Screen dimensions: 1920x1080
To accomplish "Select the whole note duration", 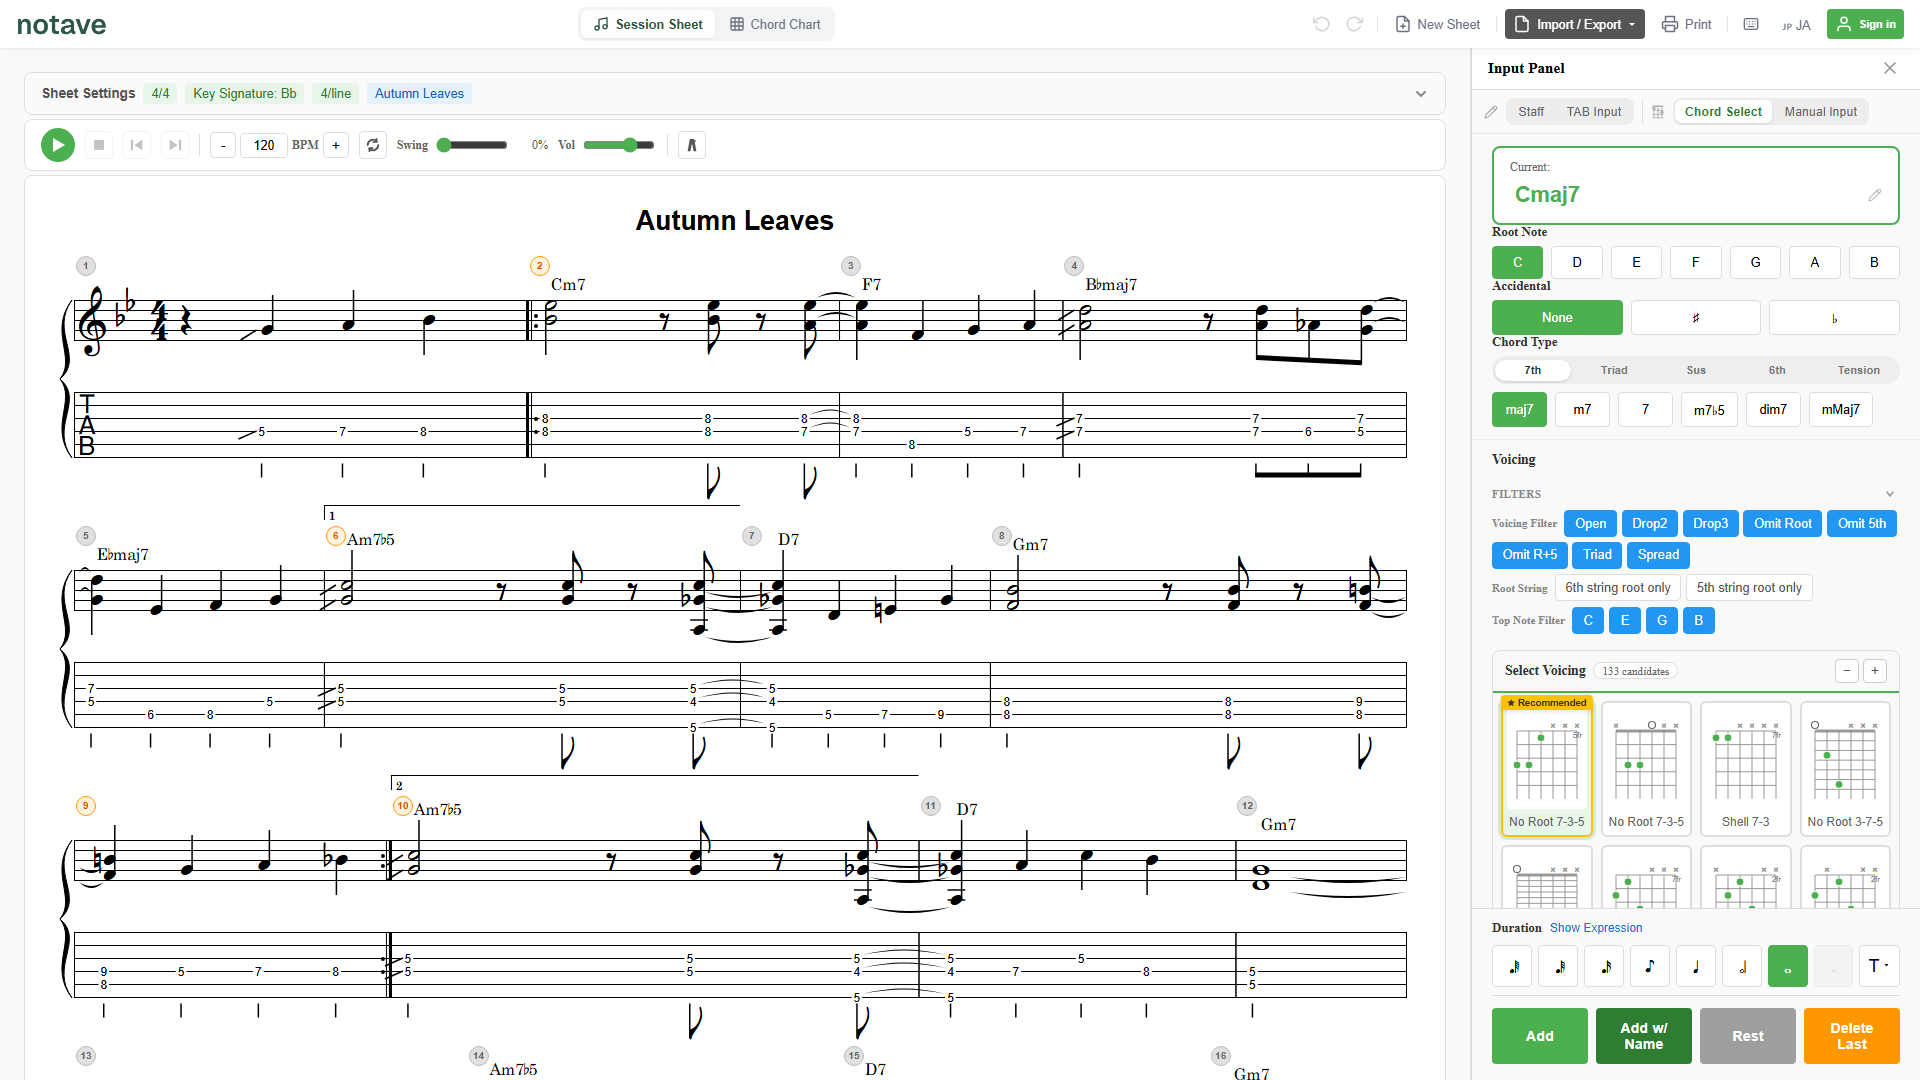I will [x=1788, y=966].
